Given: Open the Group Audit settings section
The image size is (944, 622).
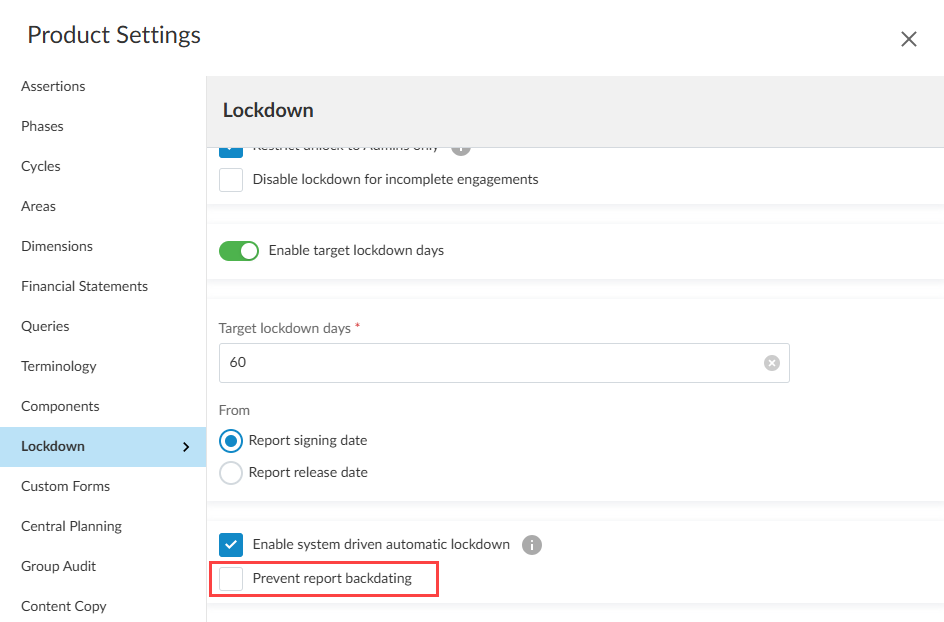Looking at the screenshot, I should [x=58, y=566].
